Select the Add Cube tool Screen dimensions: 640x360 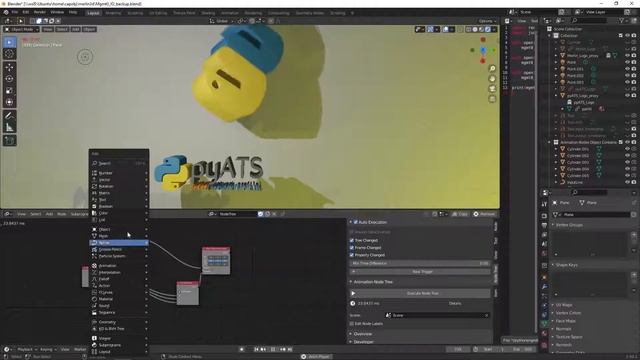(x=10, y=140)
